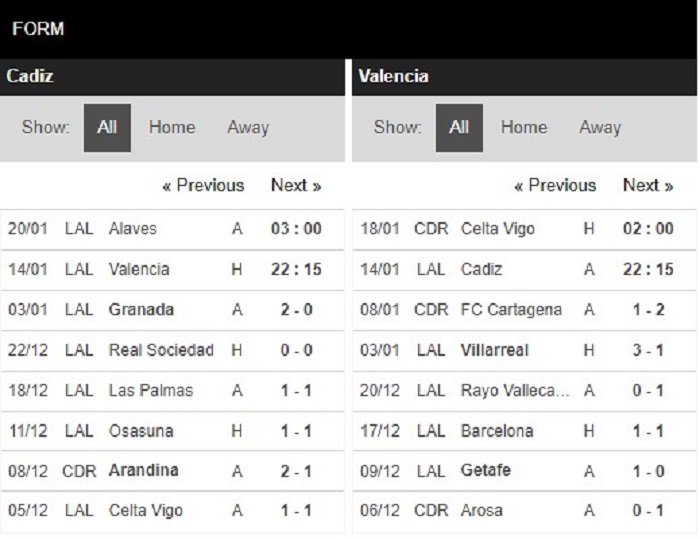Go to Previous page of Valencia fixtures
Screen dimensions: 700x539
pos(555,185)
